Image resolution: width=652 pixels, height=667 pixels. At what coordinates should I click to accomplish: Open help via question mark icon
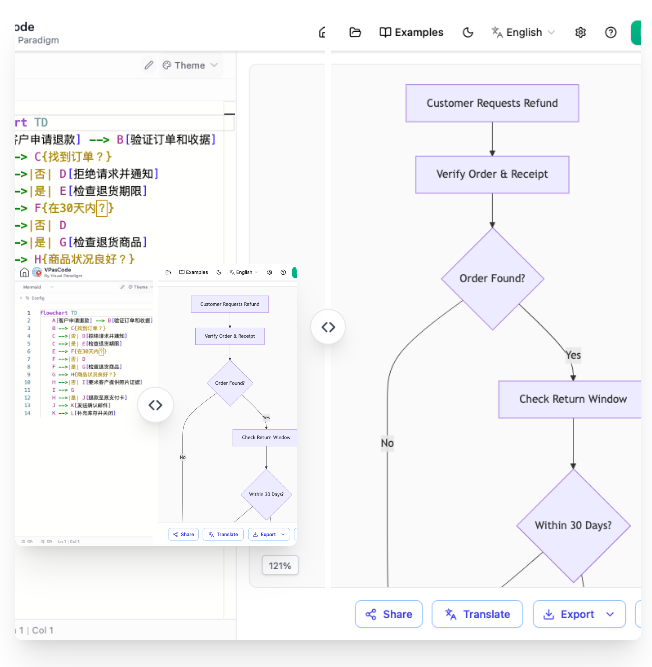pos(610,32)
